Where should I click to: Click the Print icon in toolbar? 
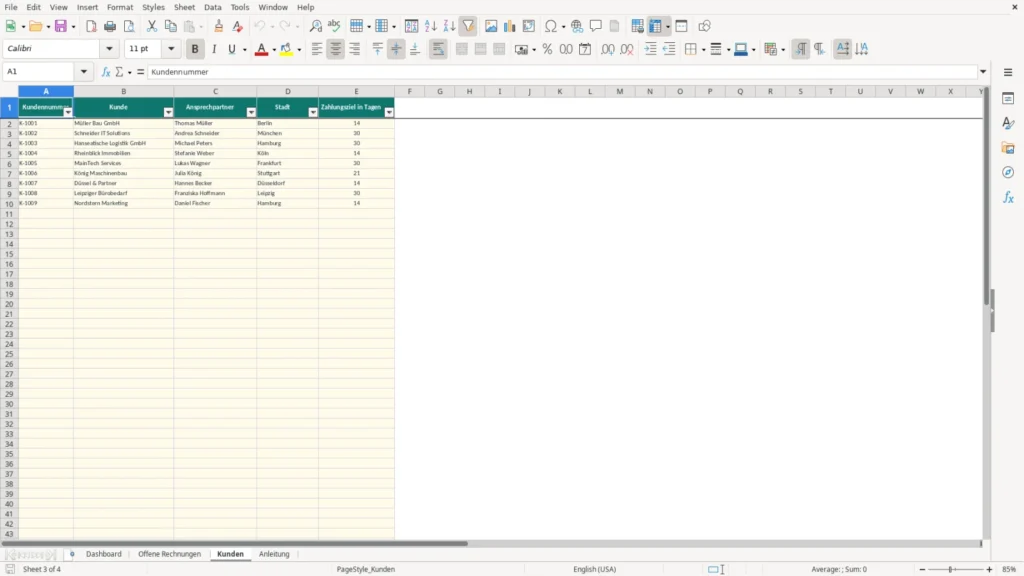click(x=110, y=26)
